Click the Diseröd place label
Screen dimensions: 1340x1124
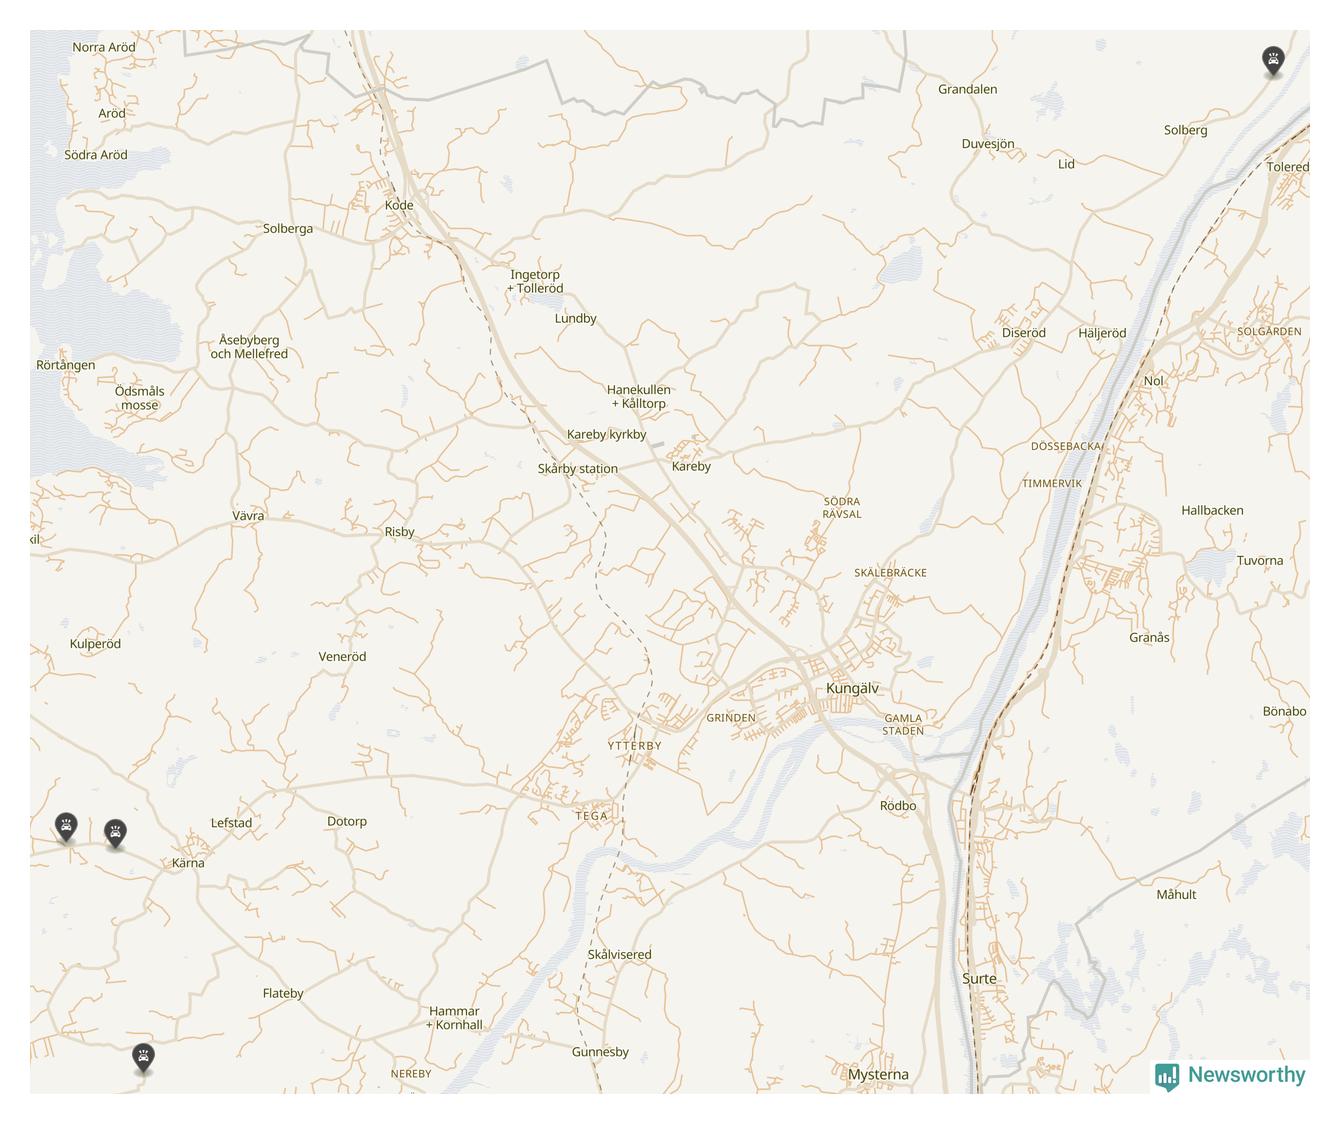pyautogui.click(x=1024, y=333)
